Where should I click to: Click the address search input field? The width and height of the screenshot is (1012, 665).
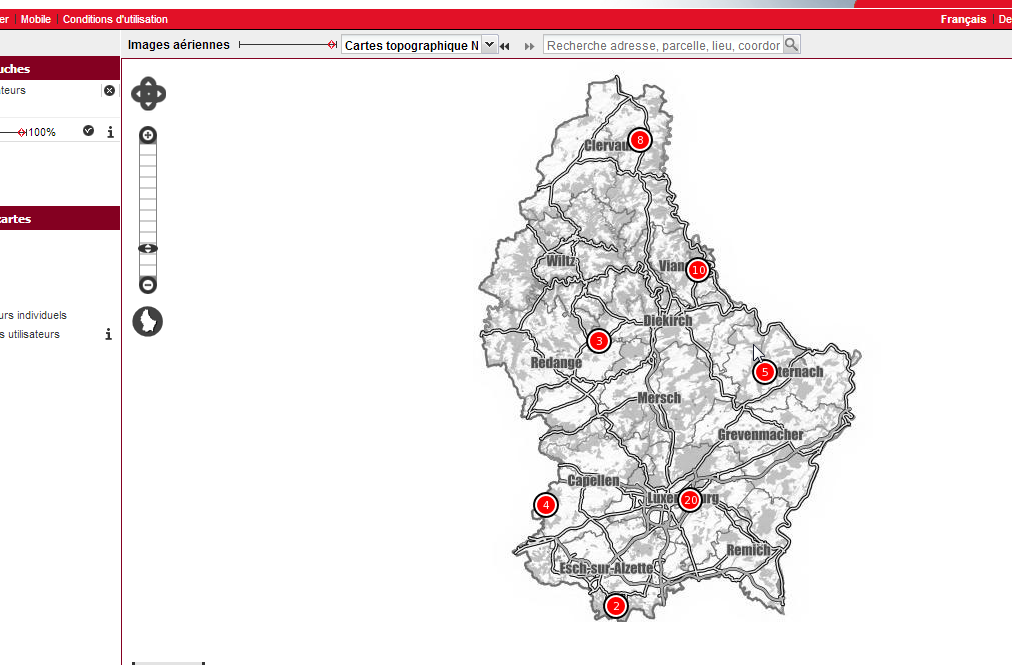pyautogui.click(x=663, y=45)
